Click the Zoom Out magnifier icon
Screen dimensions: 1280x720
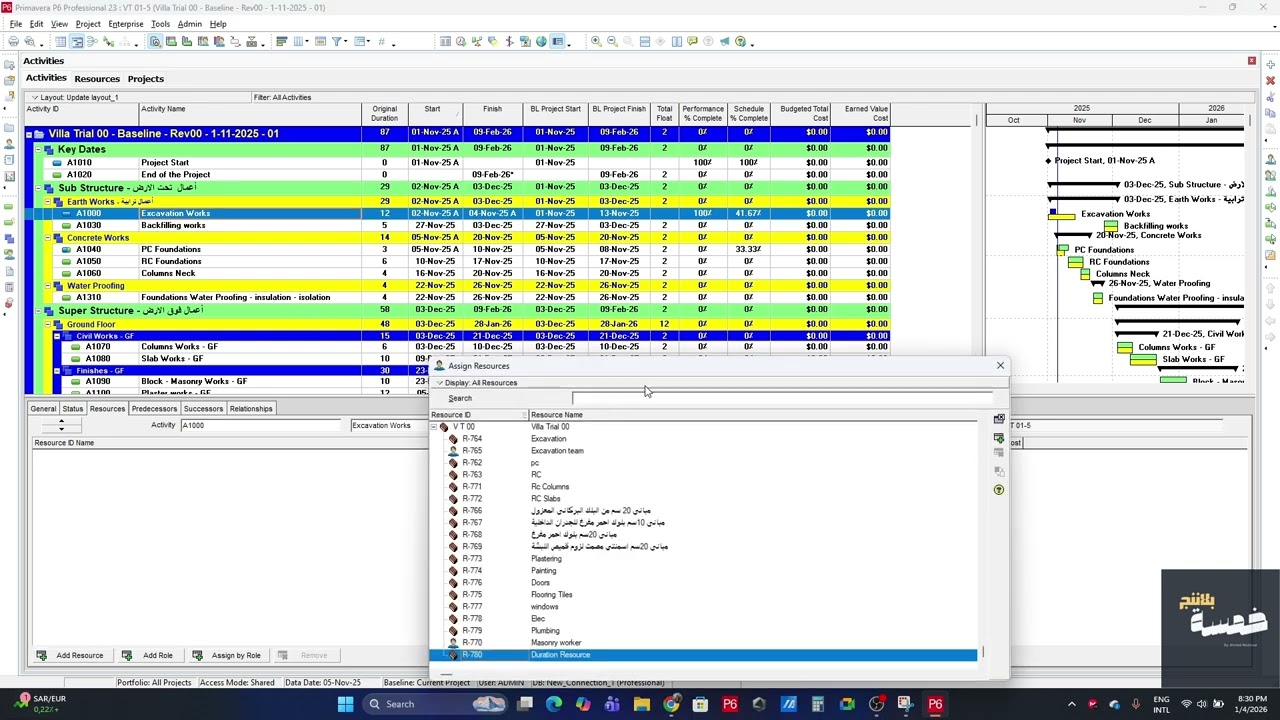tap(612, 42)
